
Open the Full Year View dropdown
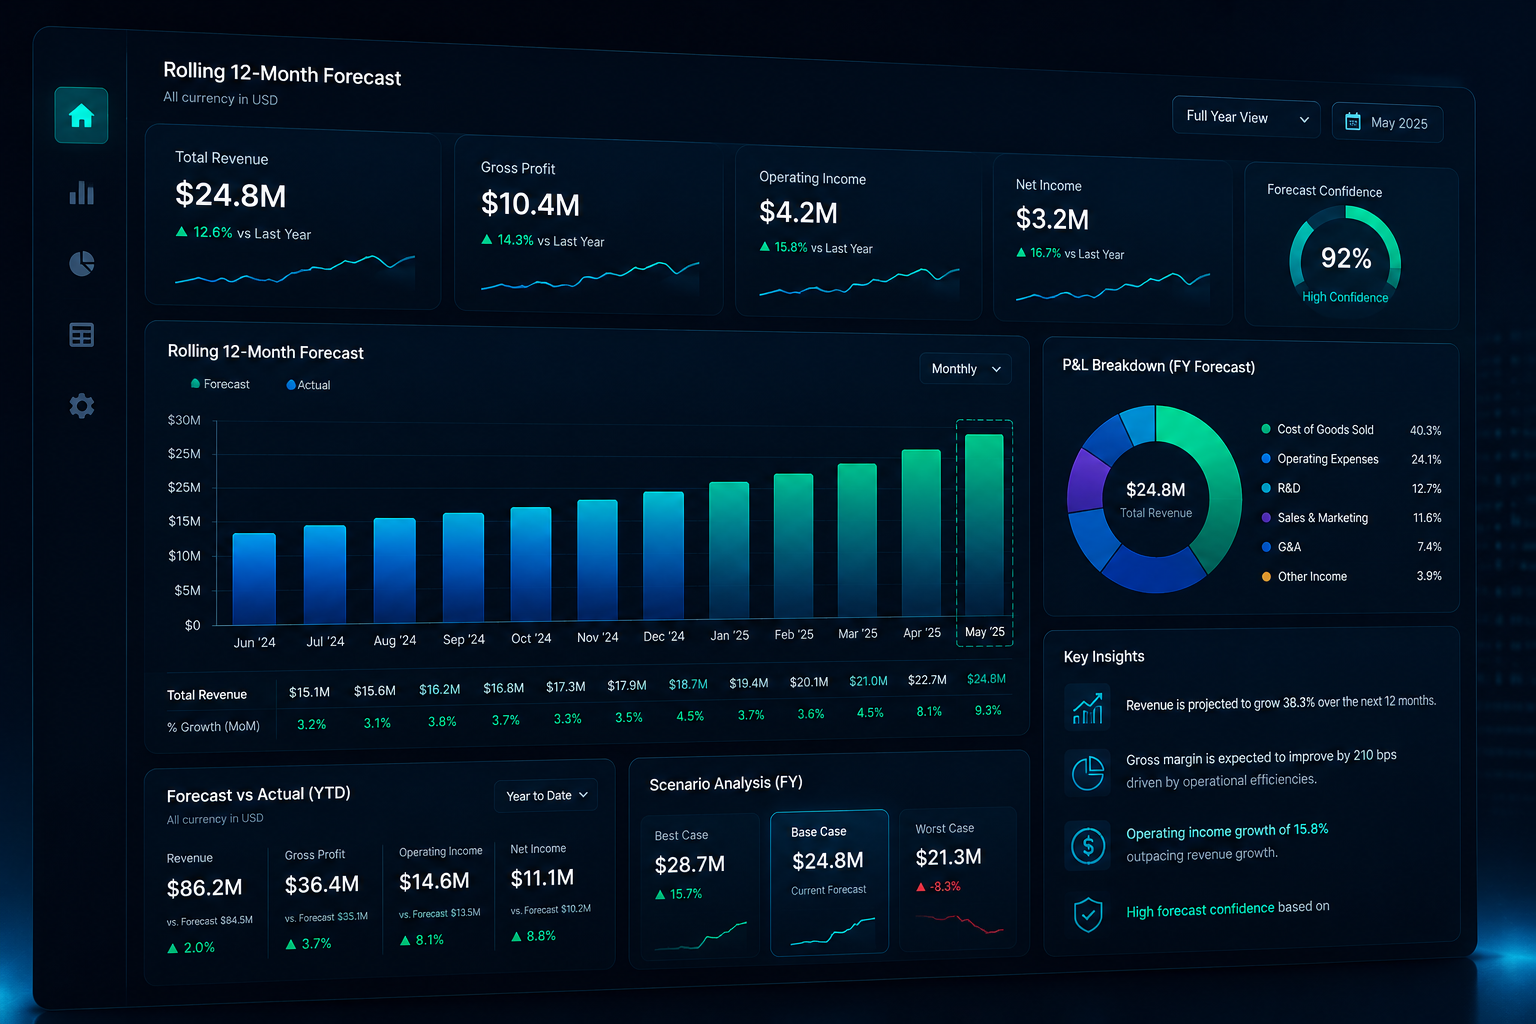tap(1246, 118)
